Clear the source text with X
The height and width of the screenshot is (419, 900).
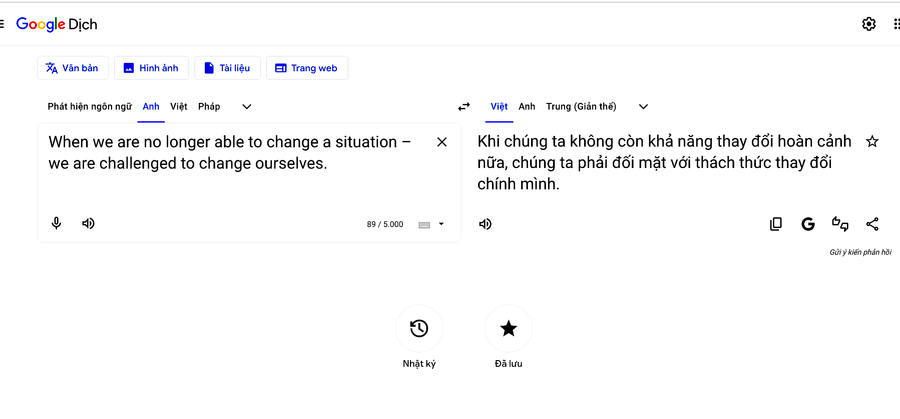pos(442,142)
